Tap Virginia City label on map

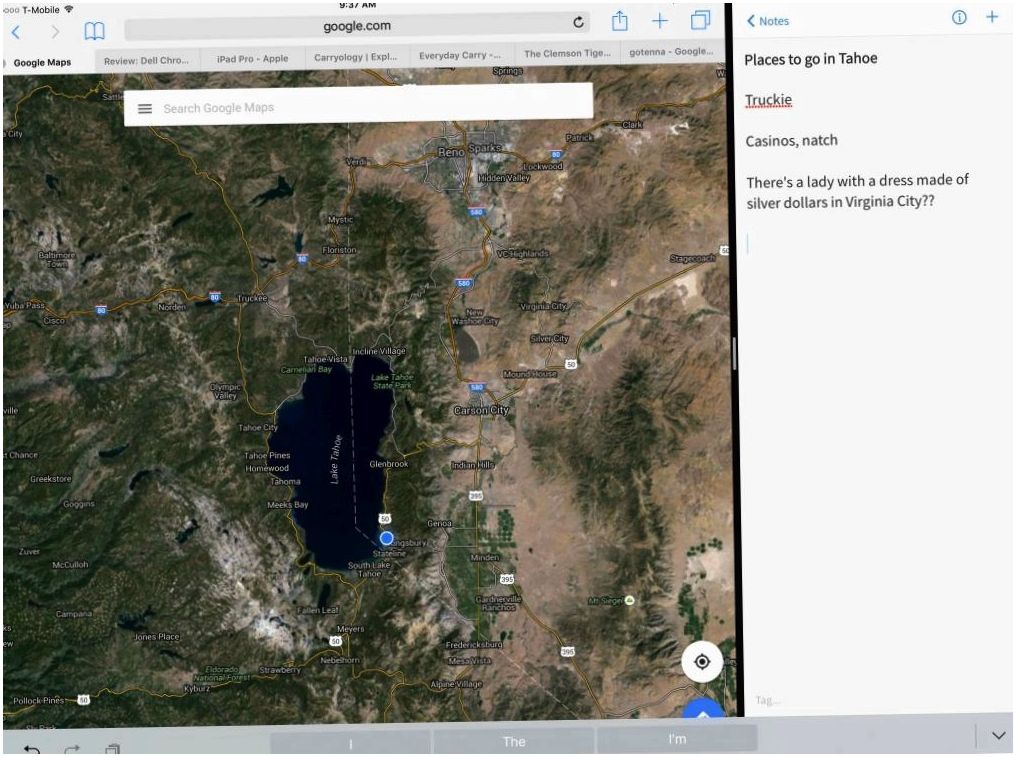point(543,306)
